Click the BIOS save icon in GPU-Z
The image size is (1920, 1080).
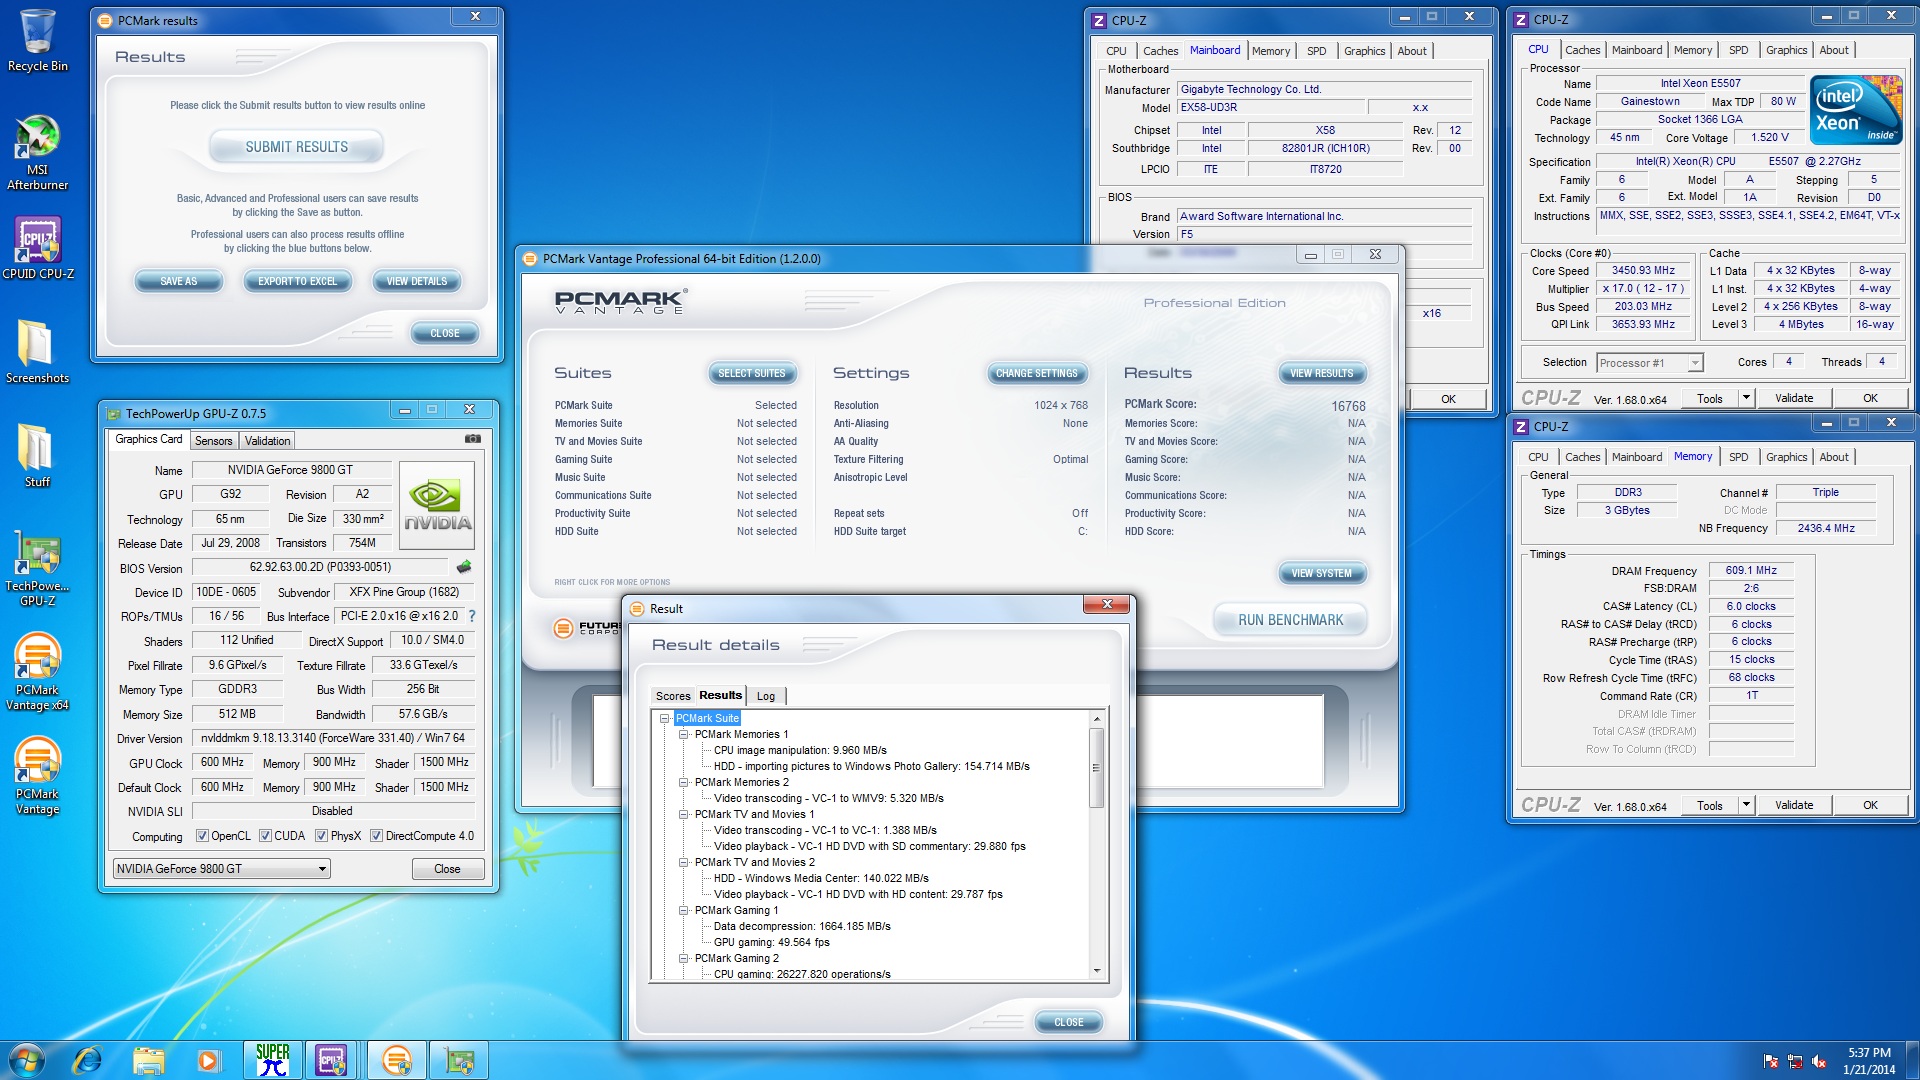(464, 567)
